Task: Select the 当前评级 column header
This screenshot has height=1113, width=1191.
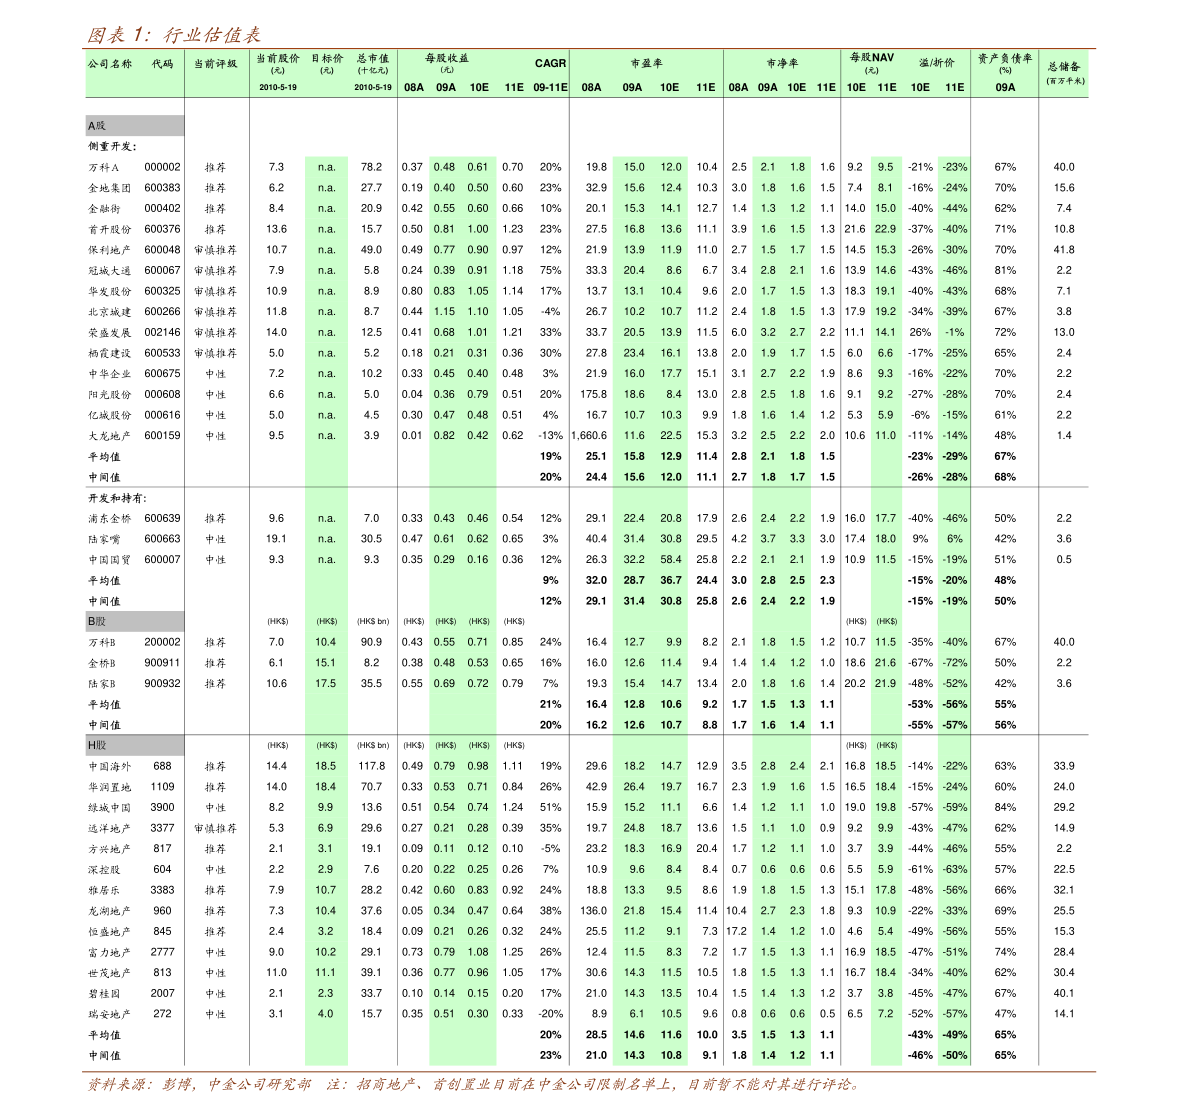Action: click(215, 64)
